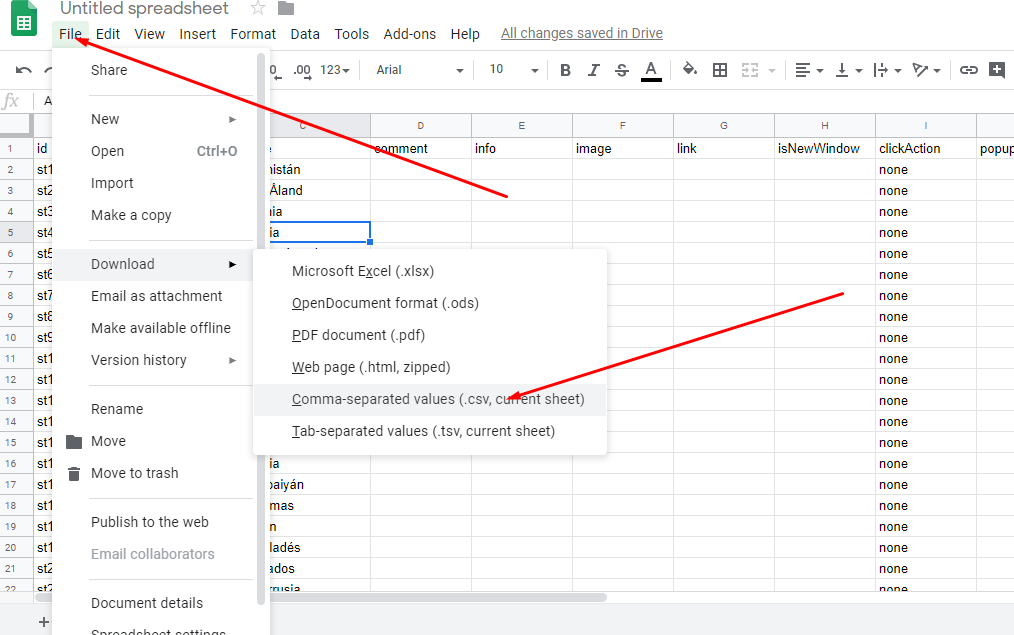The width and height of the screenshot is (1014, 635).
Task: Open the cell borders tool
Action: pyautogui.click(x=720, y=70)
